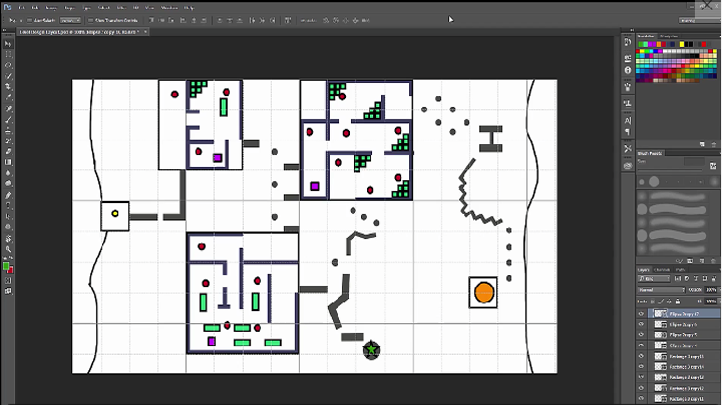This screenshot has height=405, width=722.
Task: Click the background red color swatch
Action: 10,270
